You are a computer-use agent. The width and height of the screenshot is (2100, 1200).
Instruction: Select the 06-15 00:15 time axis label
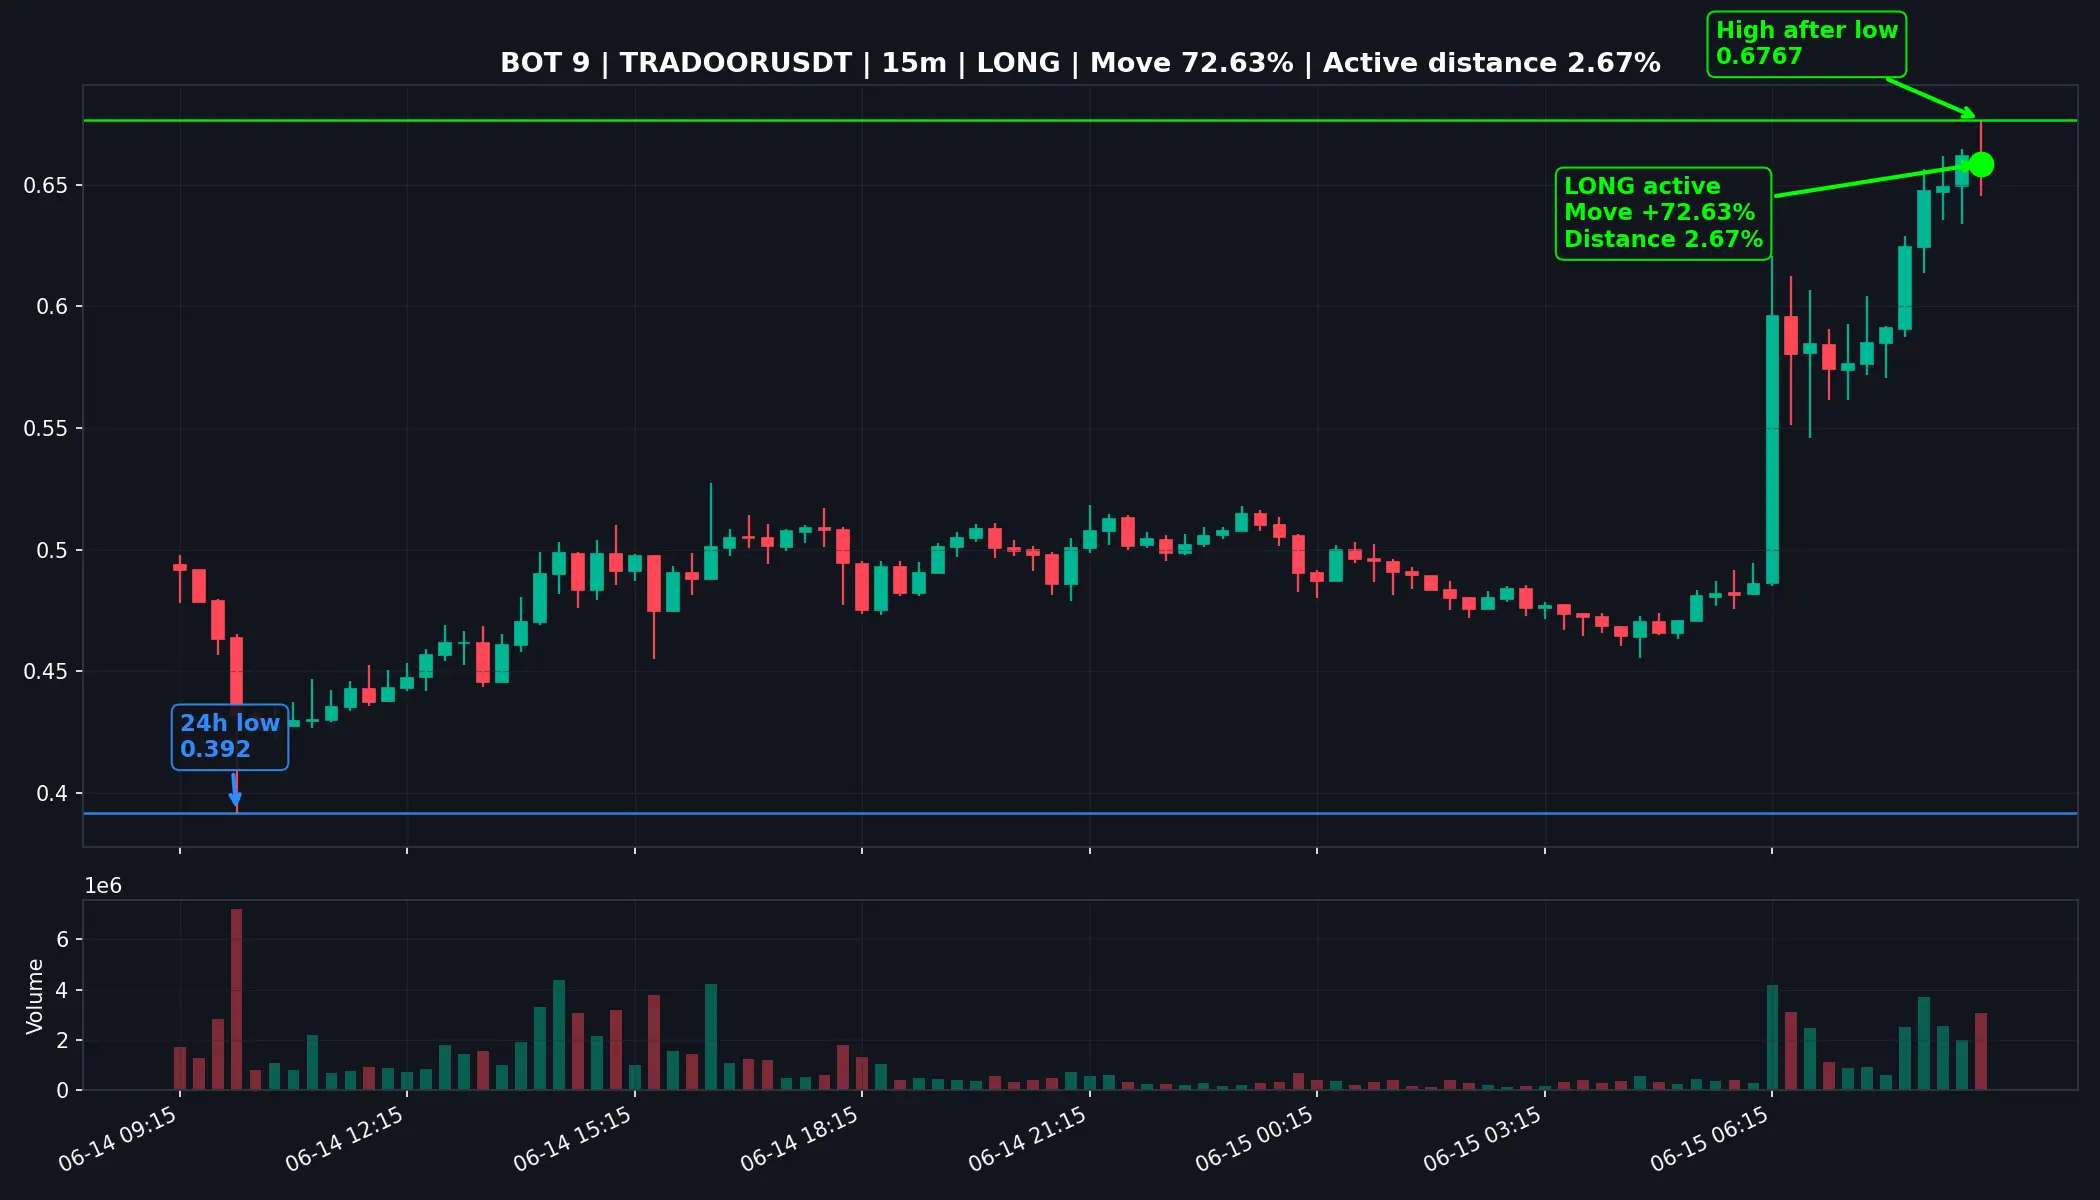1255,1140
